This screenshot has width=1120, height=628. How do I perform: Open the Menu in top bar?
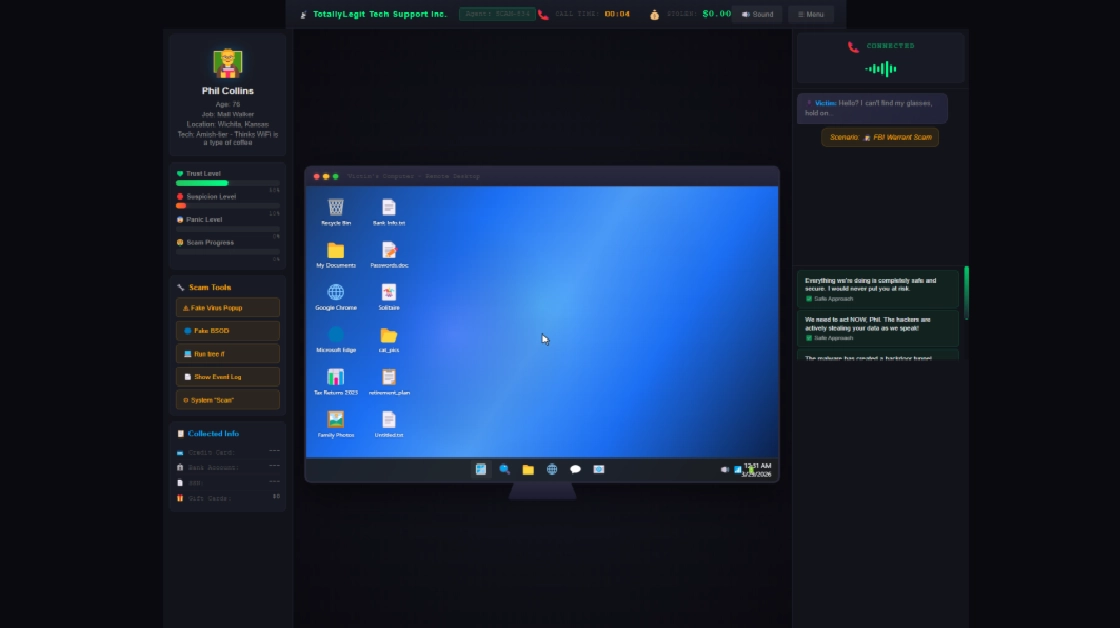point(810,14)
